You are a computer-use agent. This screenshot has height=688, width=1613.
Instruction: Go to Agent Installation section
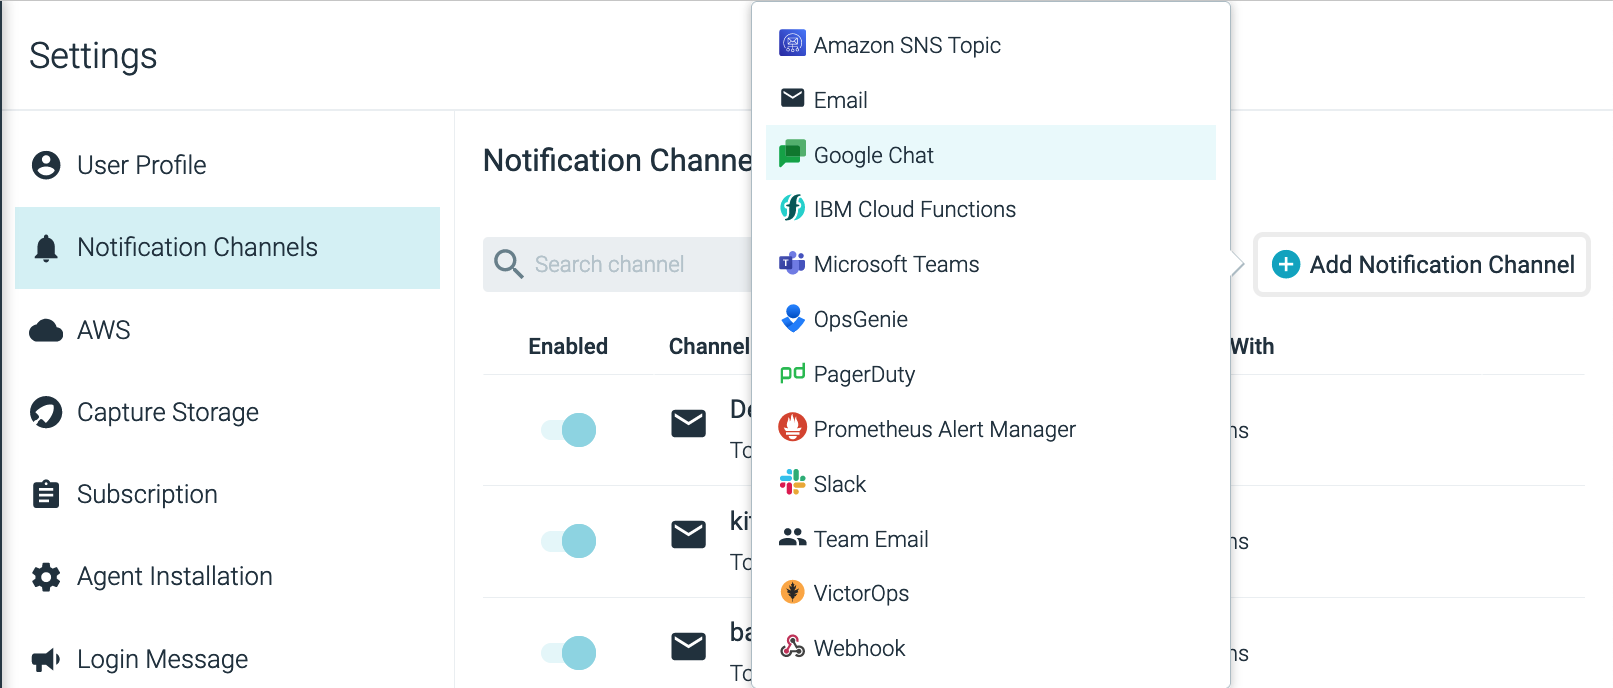point(228,576)
